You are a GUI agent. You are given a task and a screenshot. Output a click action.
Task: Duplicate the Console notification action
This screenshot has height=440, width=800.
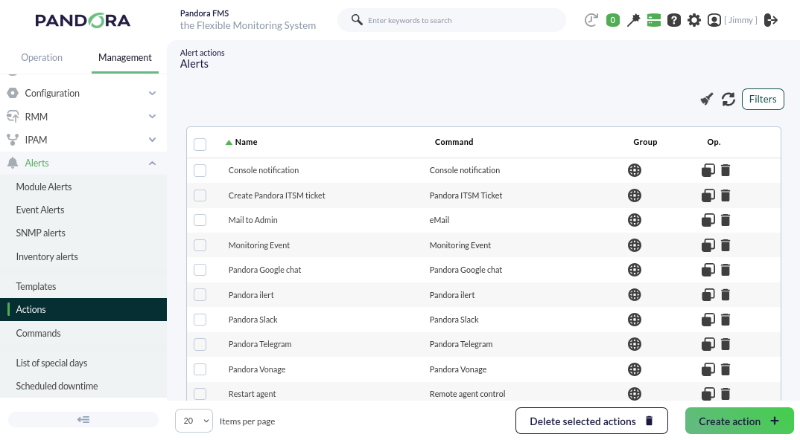coord(708,170)
